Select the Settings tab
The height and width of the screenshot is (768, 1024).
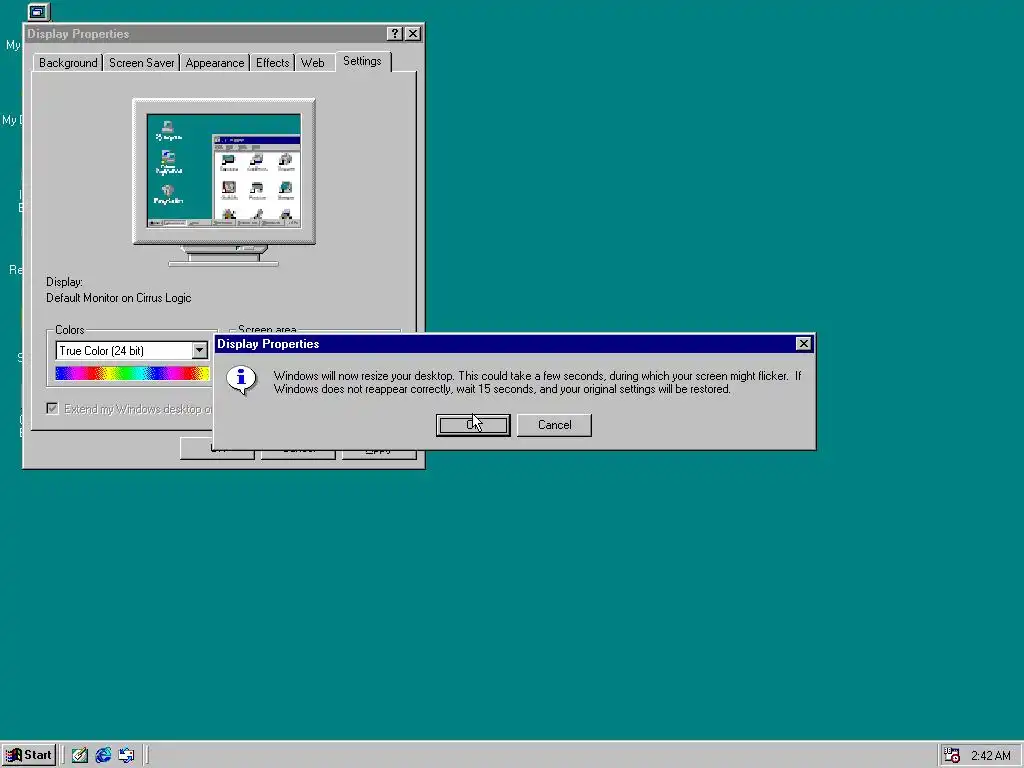pyautogui.click(x=362, y=61)
